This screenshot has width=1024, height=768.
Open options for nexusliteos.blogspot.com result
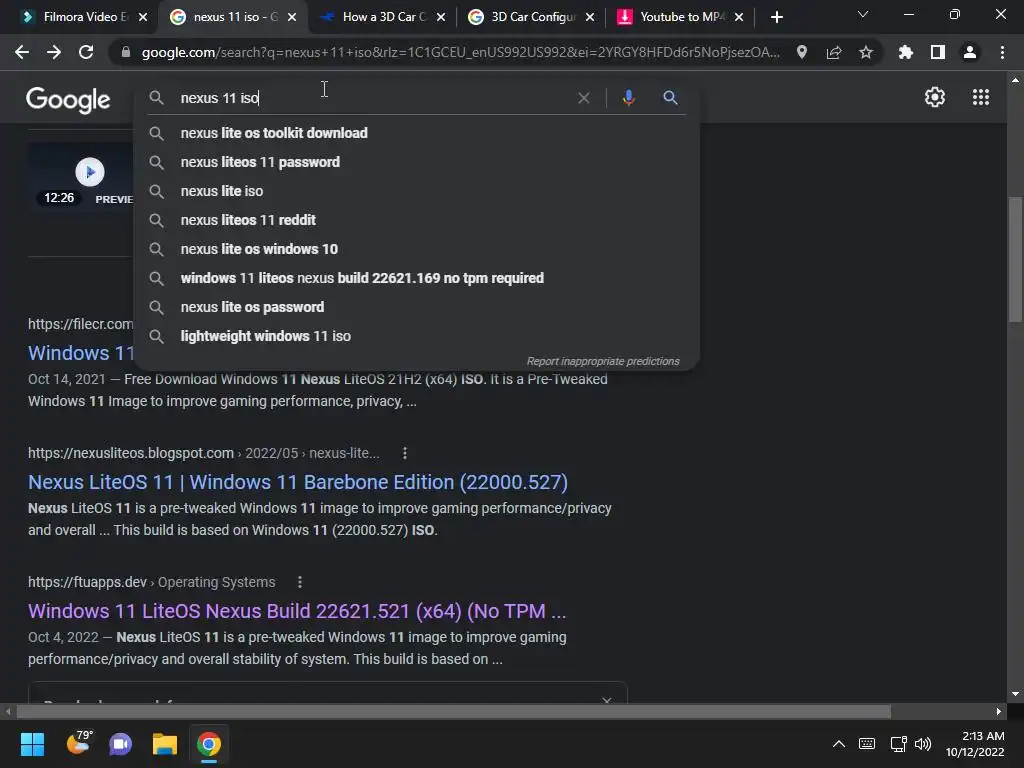point(405,453)
